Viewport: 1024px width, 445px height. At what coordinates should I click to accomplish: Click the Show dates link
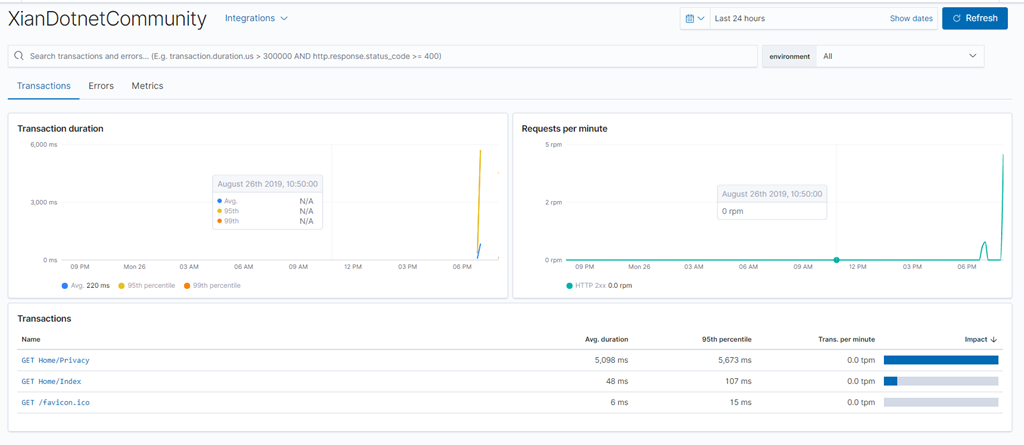tap(911, 18)
